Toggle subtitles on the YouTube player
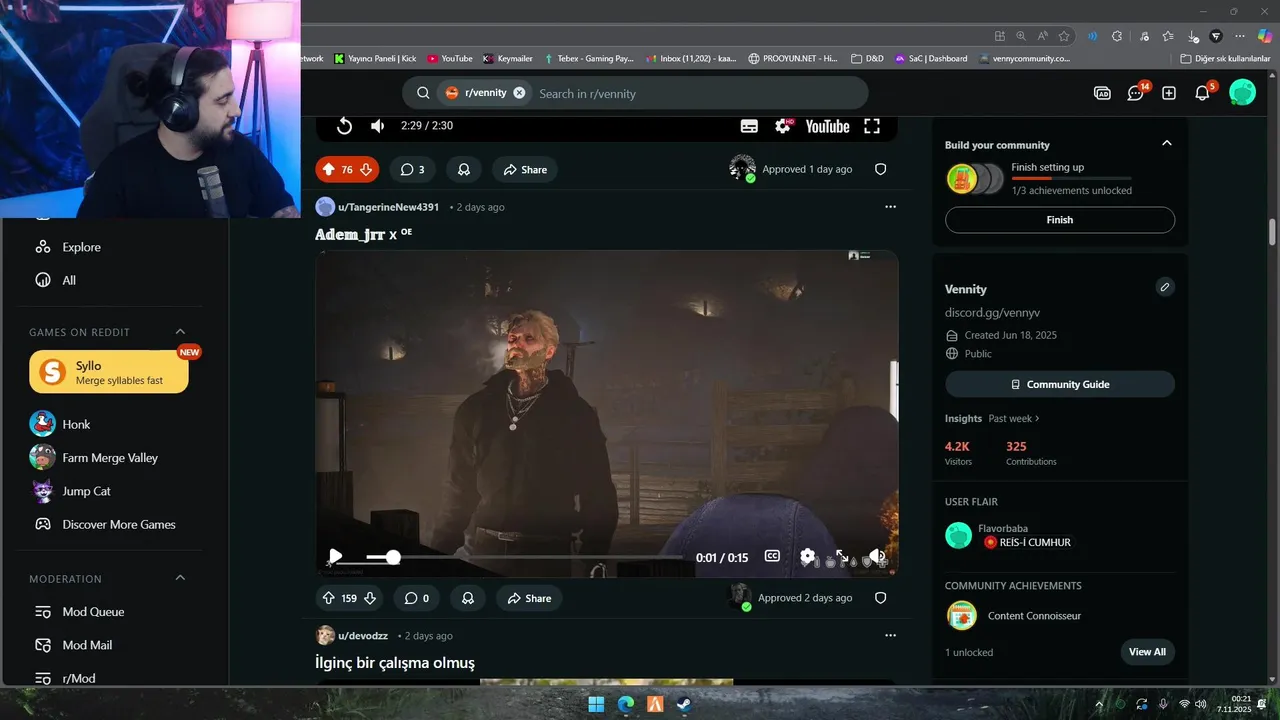The image size is (1280, 720). coord(749,126)
